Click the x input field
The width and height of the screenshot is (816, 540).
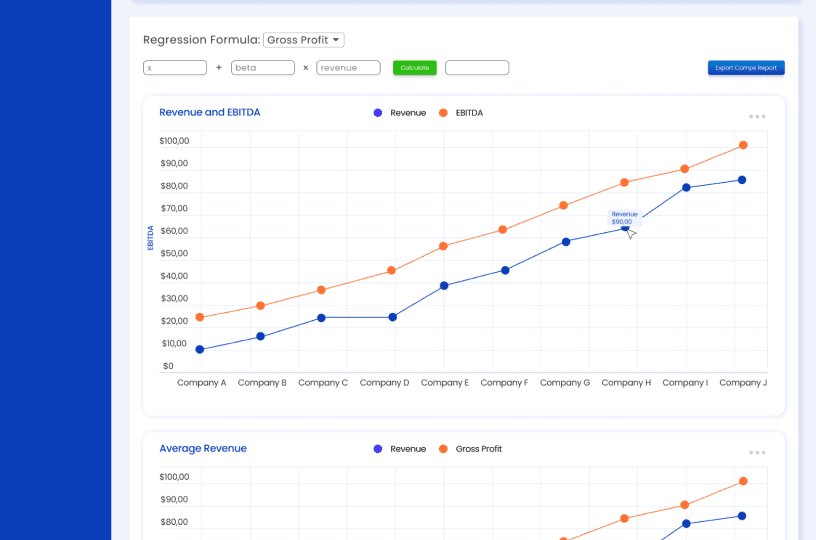(175, 68)
